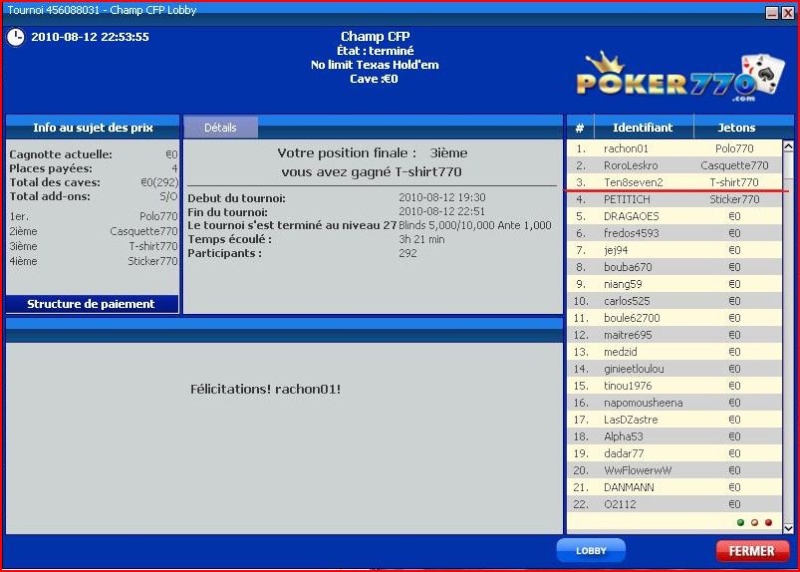Viewport: 800px width, 572px height.
Task: Click the green status dot
Action: (740, 523)
